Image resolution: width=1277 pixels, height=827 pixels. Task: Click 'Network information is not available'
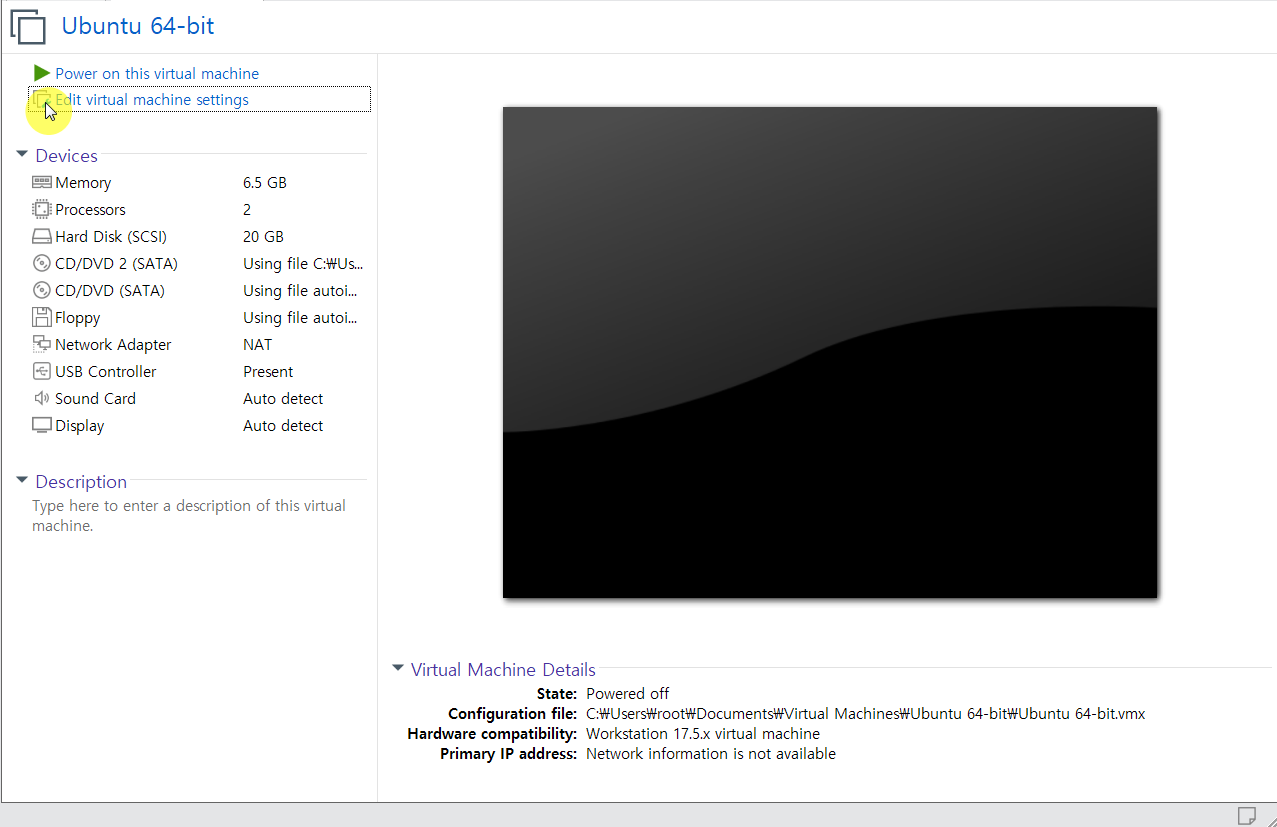click(711, 754)
